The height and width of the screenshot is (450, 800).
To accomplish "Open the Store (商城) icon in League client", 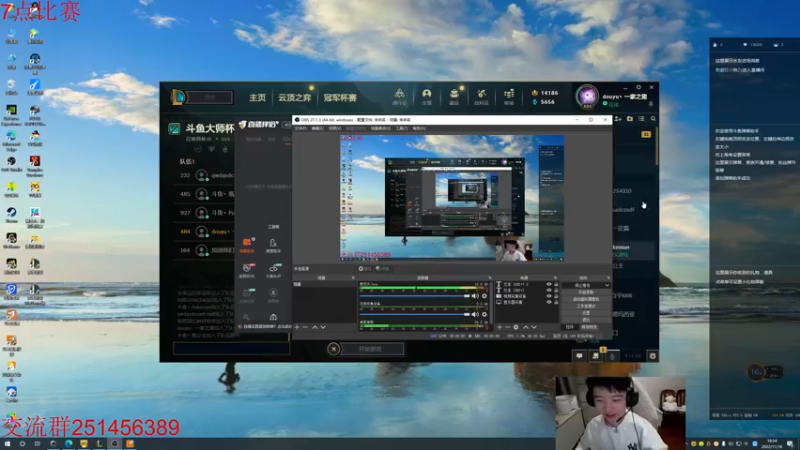I will click(509, 96).
